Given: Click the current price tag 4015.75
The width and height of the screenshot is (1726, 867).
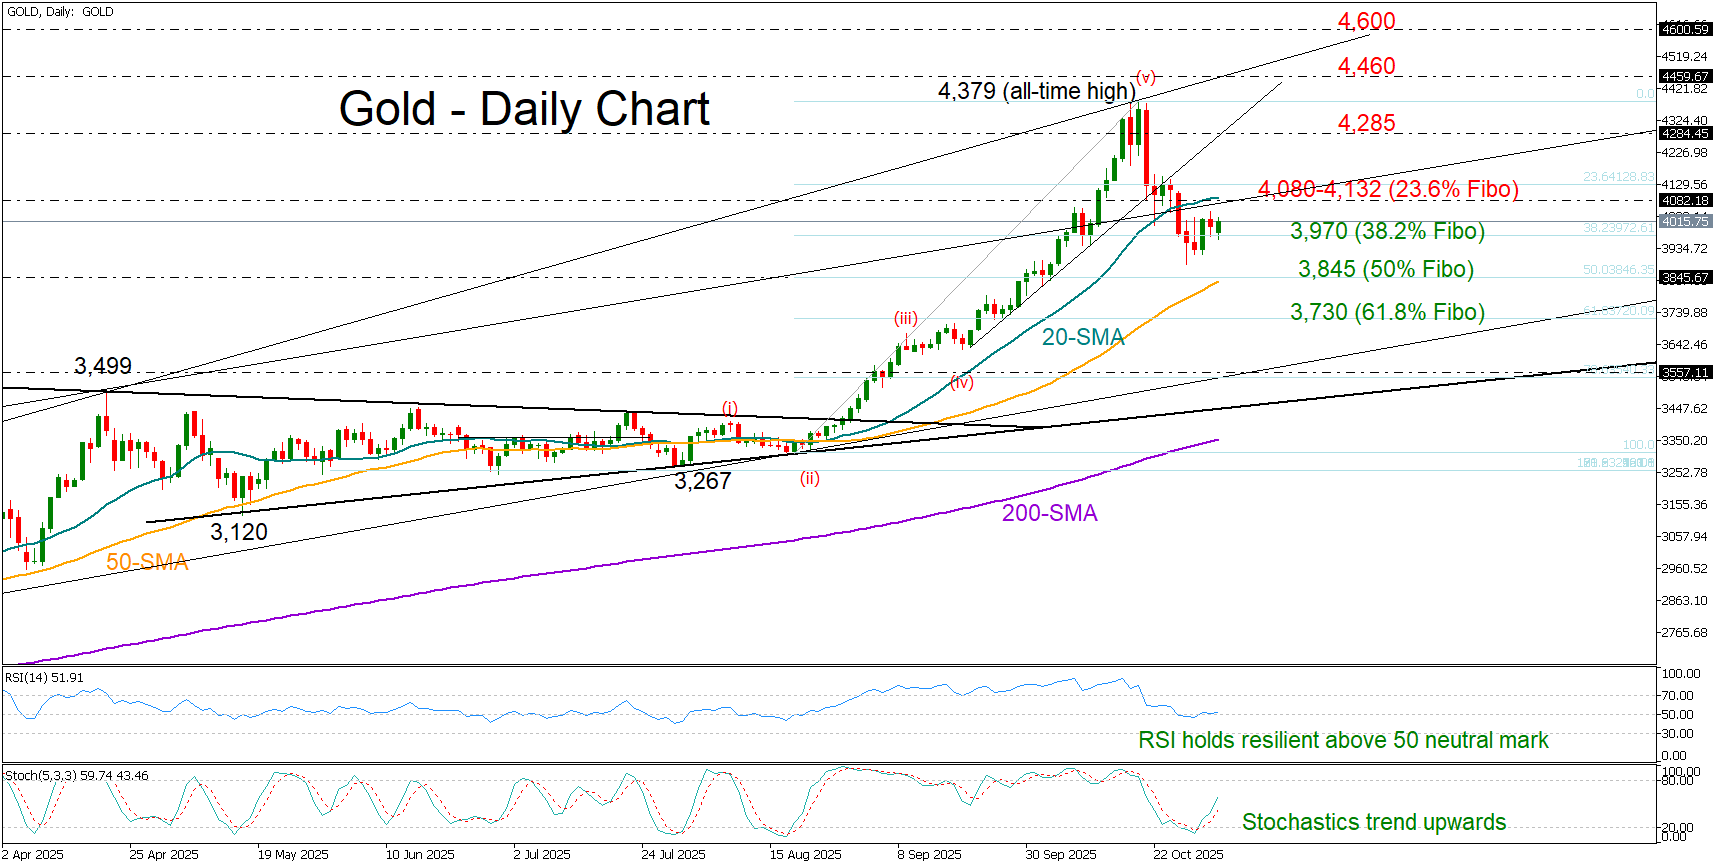Looking at the screenshot, I should [1685, 221].
